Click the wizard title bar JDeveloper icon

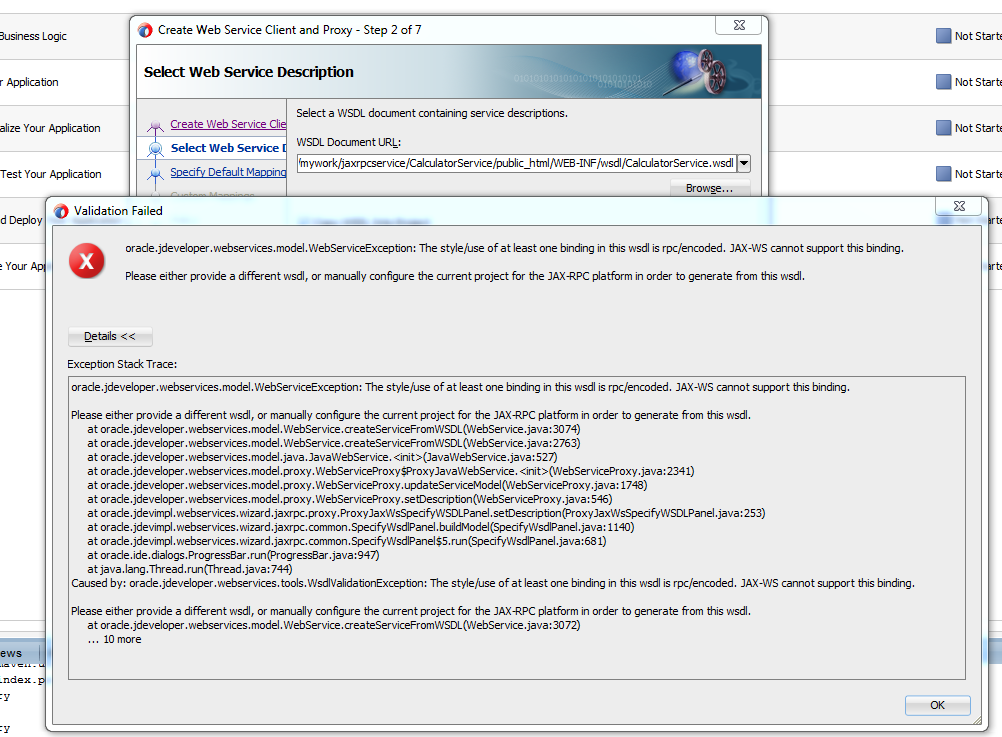145,30
